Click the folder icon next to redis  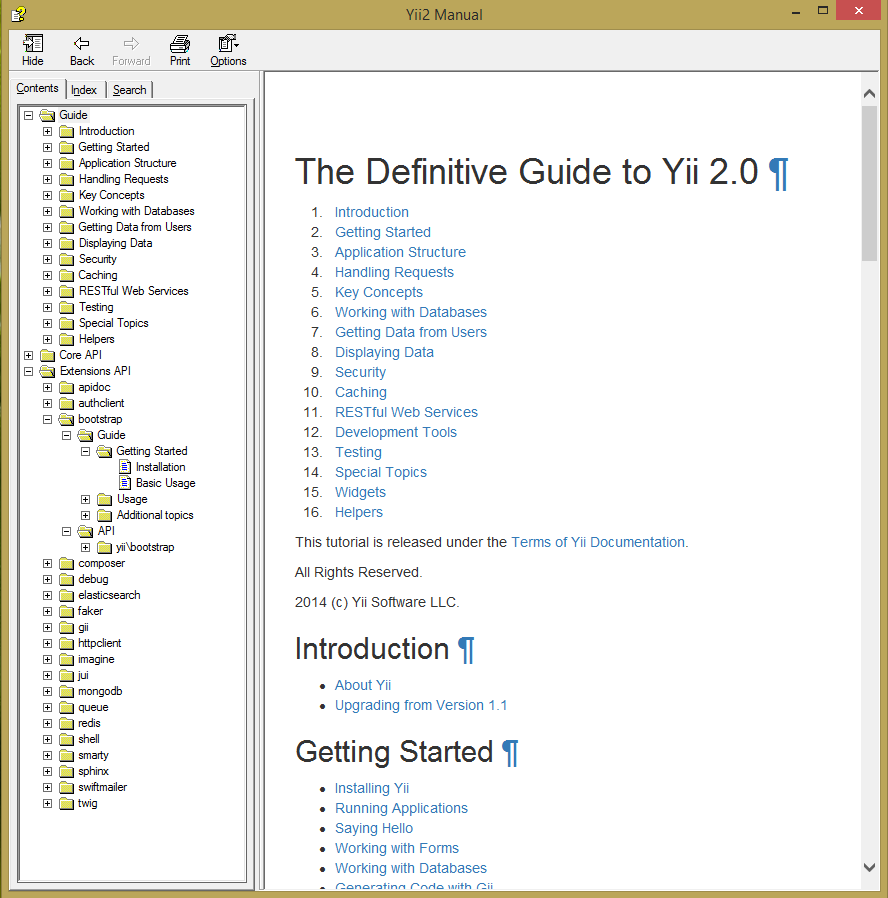[66, 723]
